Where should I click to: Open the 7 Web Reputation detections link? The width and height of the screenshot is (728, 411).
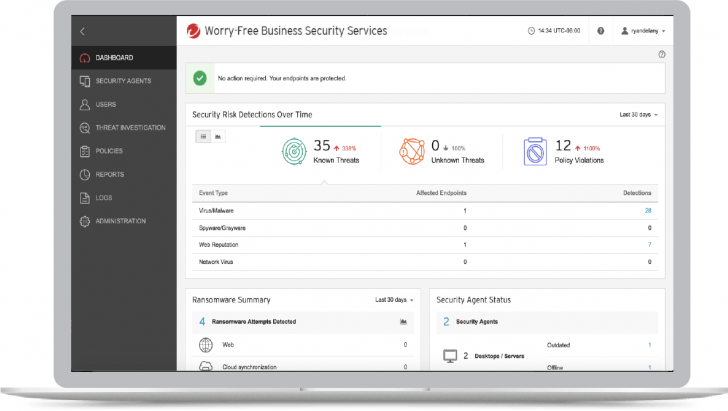pos(649,245)
